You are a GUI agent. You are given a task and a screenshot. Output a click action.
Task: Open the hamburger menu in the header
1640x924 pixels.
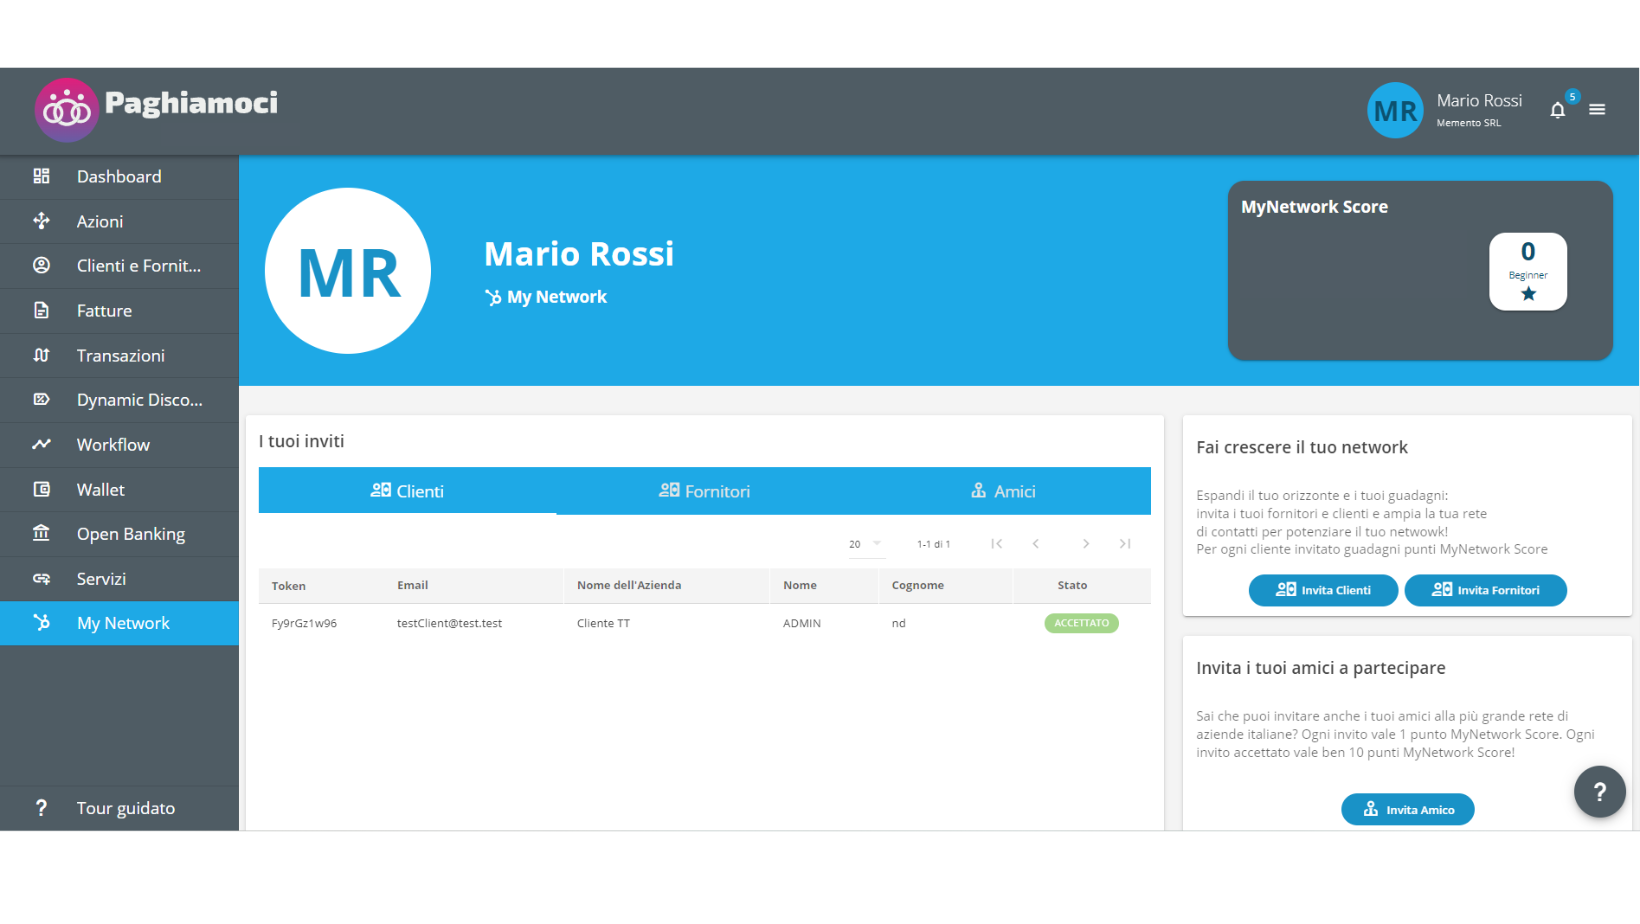point(1597,110)
